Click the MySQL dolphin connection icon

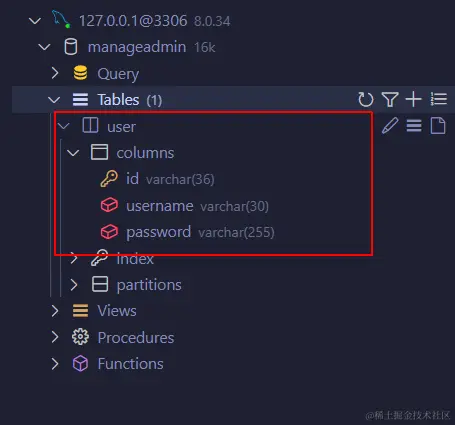61,19
